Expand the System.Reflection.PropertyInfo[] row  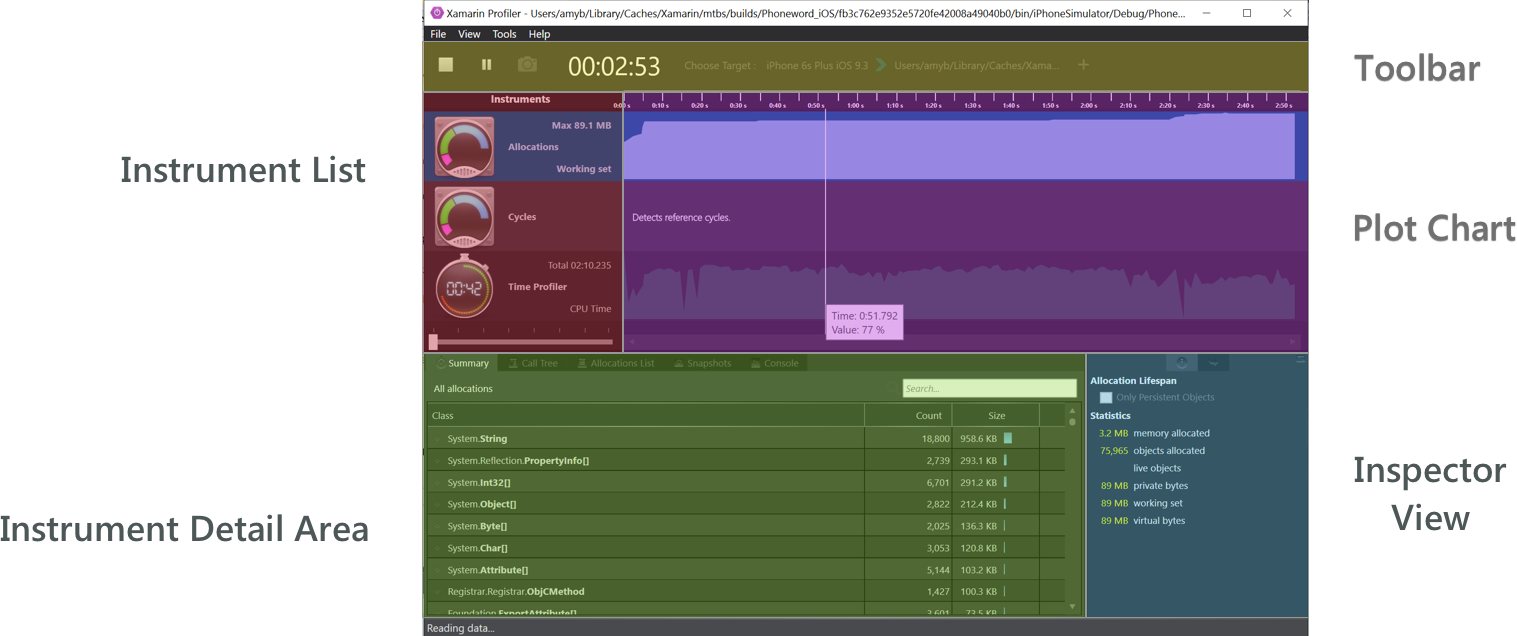pyautogui.click(x=437, y=461)
